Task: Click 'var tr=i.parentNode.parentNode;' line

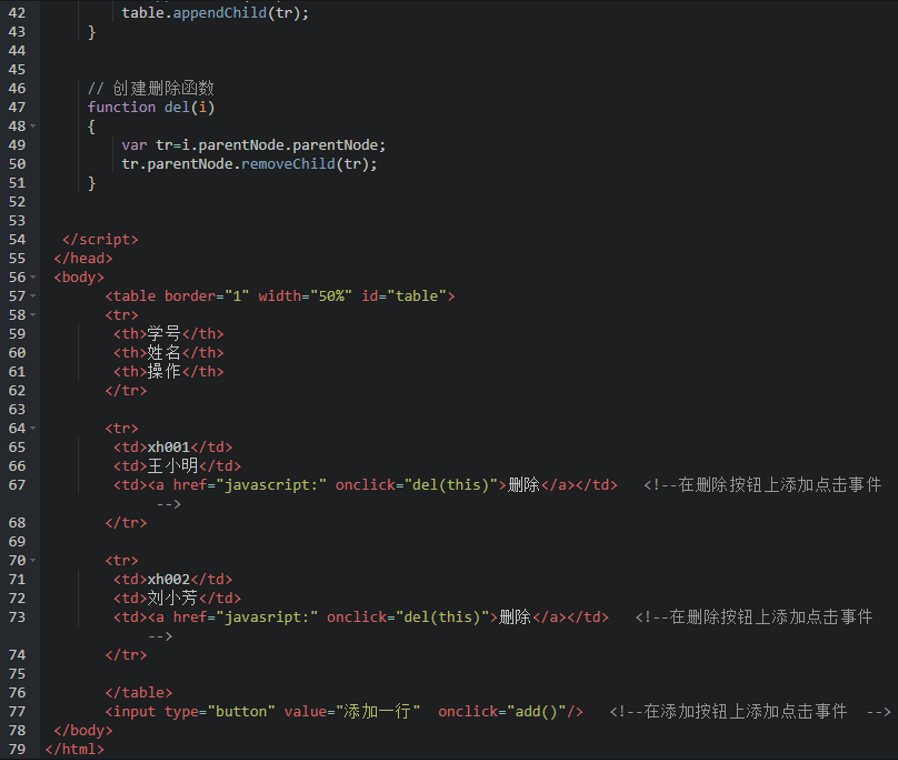Action: click(254, 145)
